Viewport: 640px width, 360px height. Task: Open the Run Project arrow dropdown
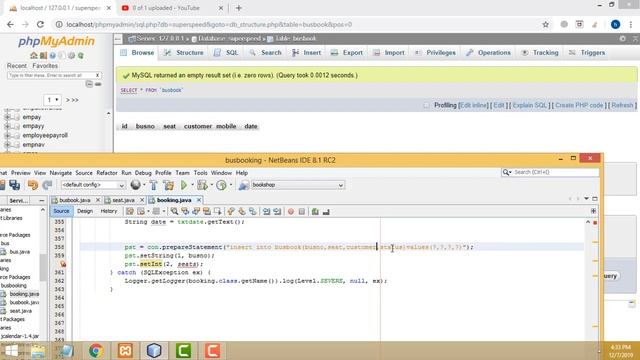[x=192, y=185]
